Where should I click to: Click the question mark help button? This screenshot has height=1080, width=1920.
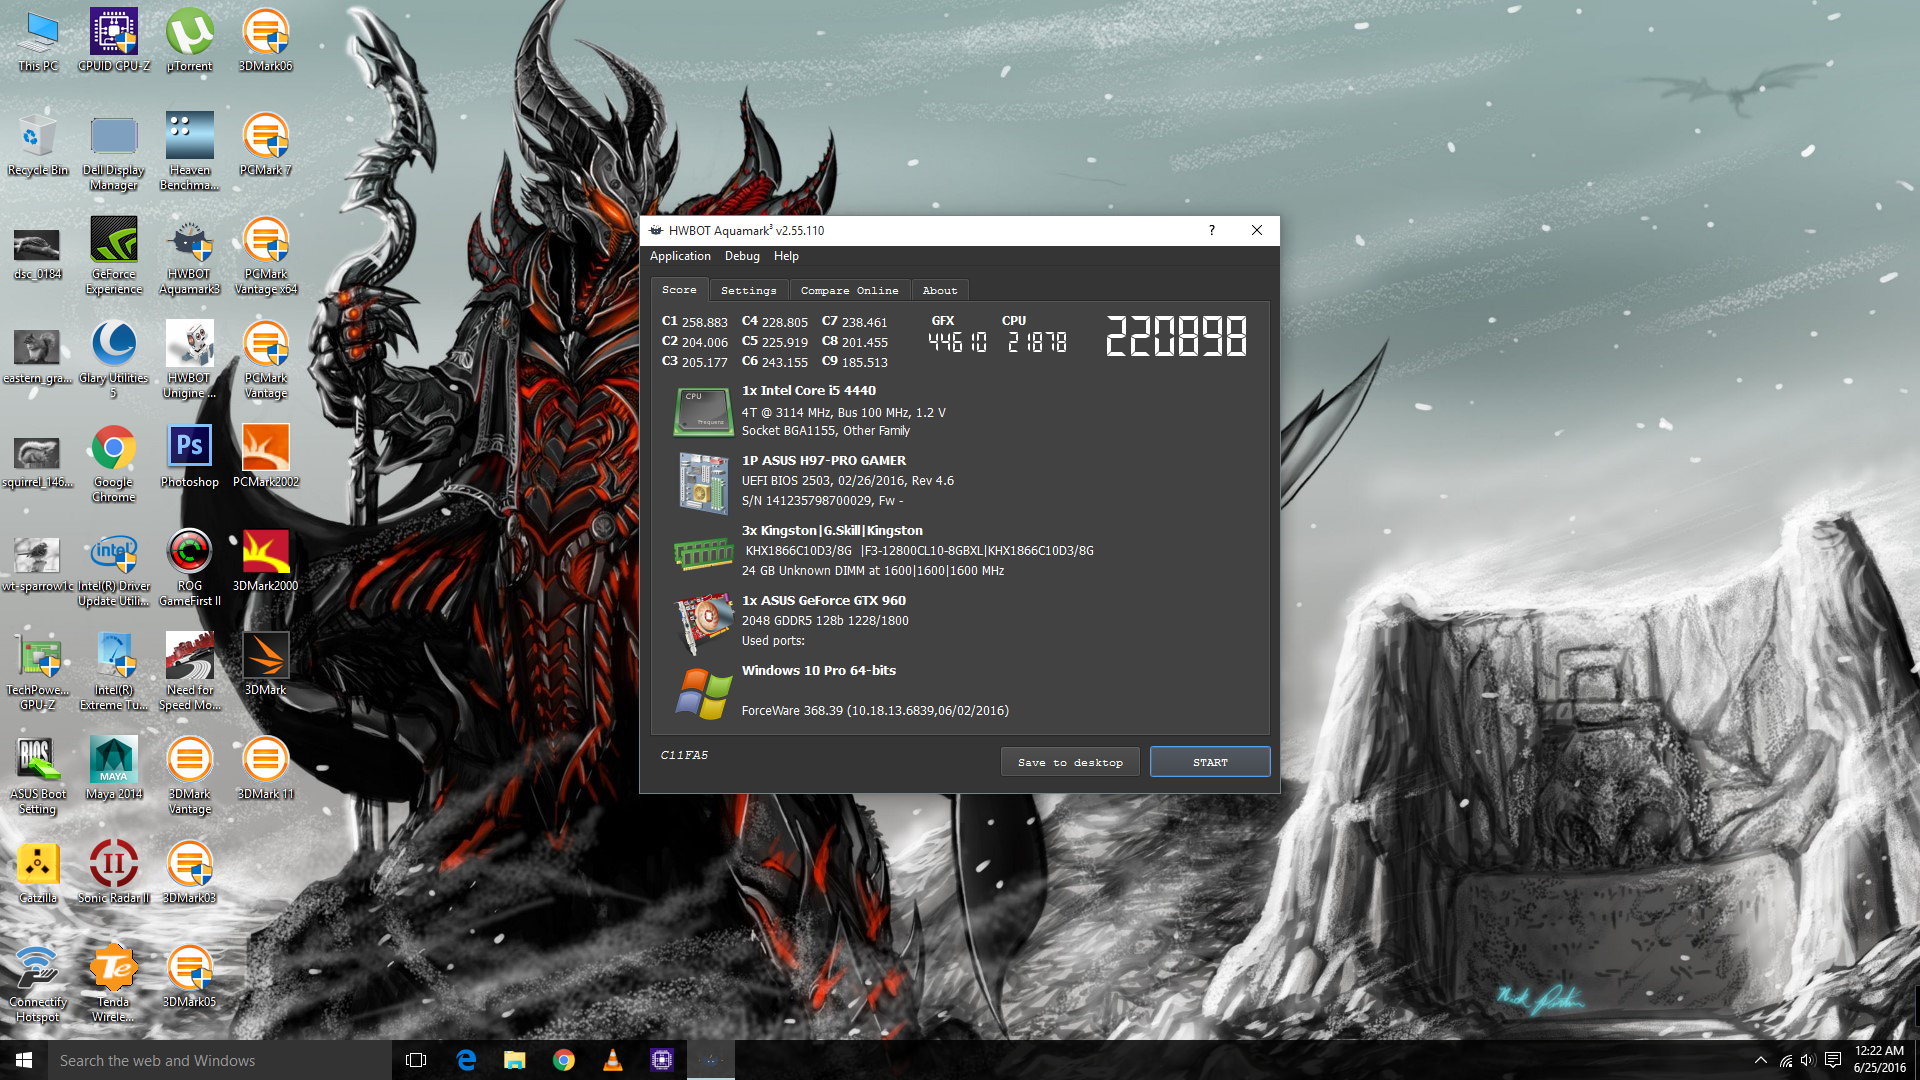pos(1212,230)
